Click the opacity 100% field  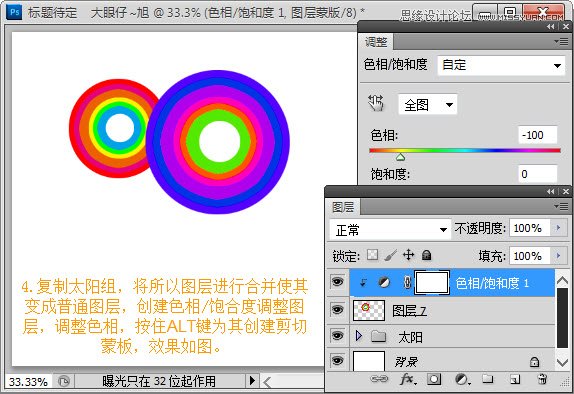(x=530, y=228)
